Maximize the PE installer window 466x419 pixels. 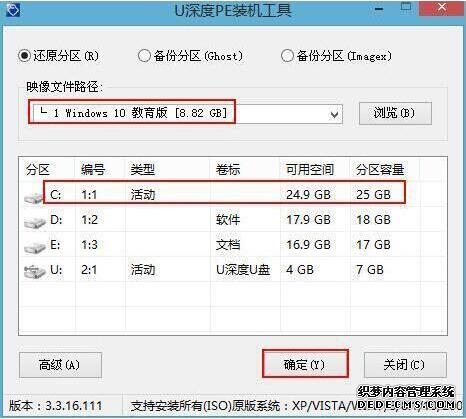406,7
